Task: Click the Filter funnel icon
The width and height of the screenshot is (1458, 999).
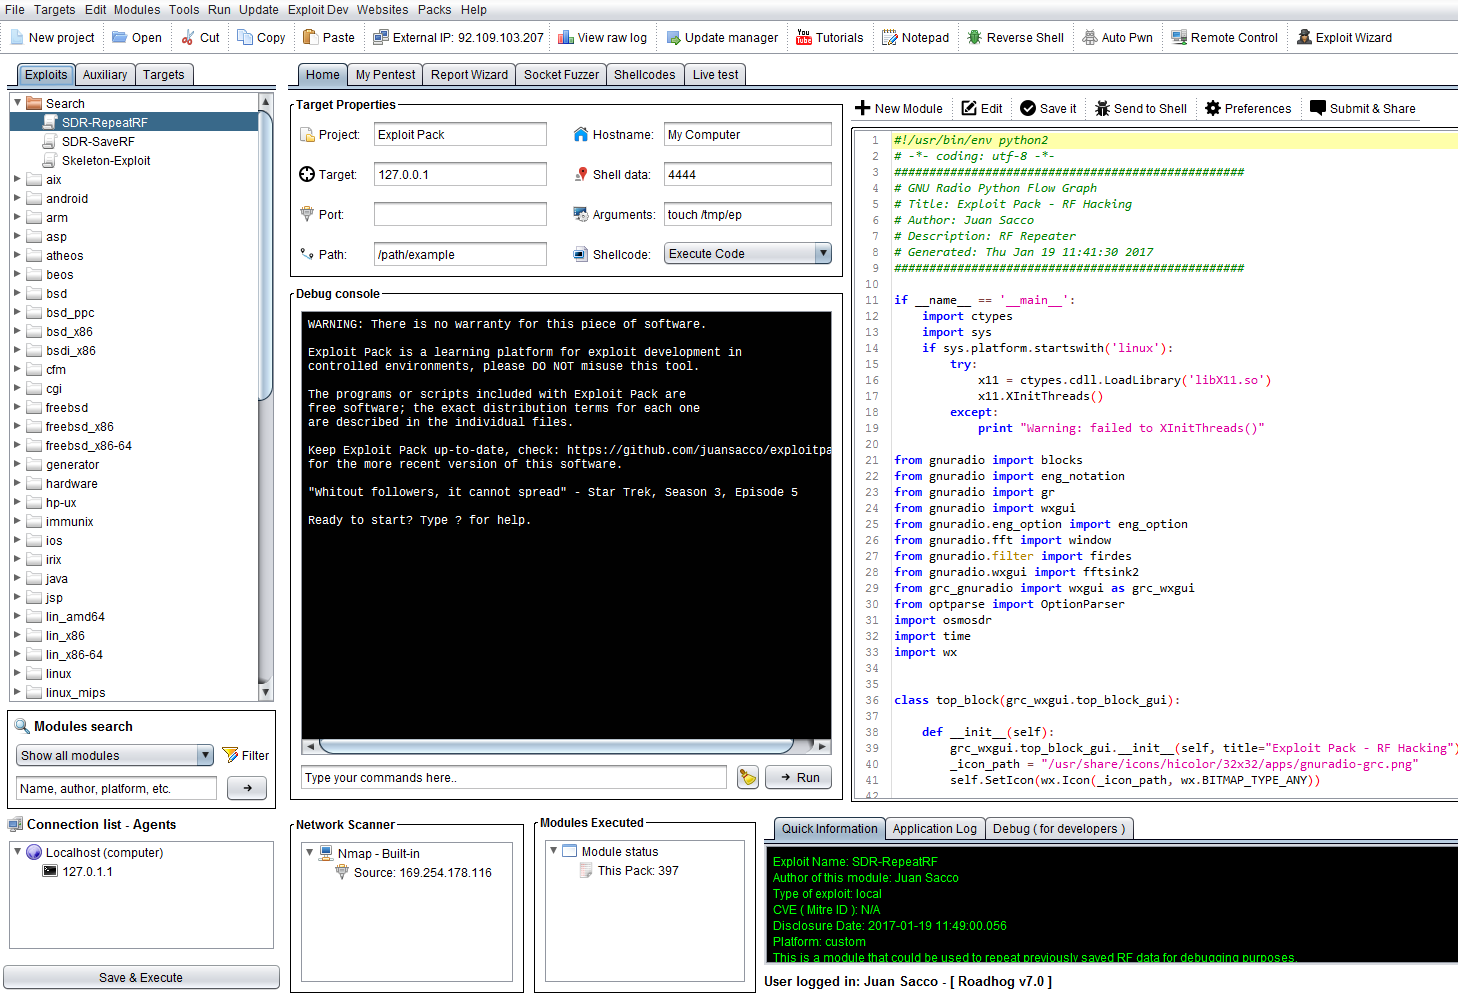Action: pyautogui.click(x=231, y=756)
